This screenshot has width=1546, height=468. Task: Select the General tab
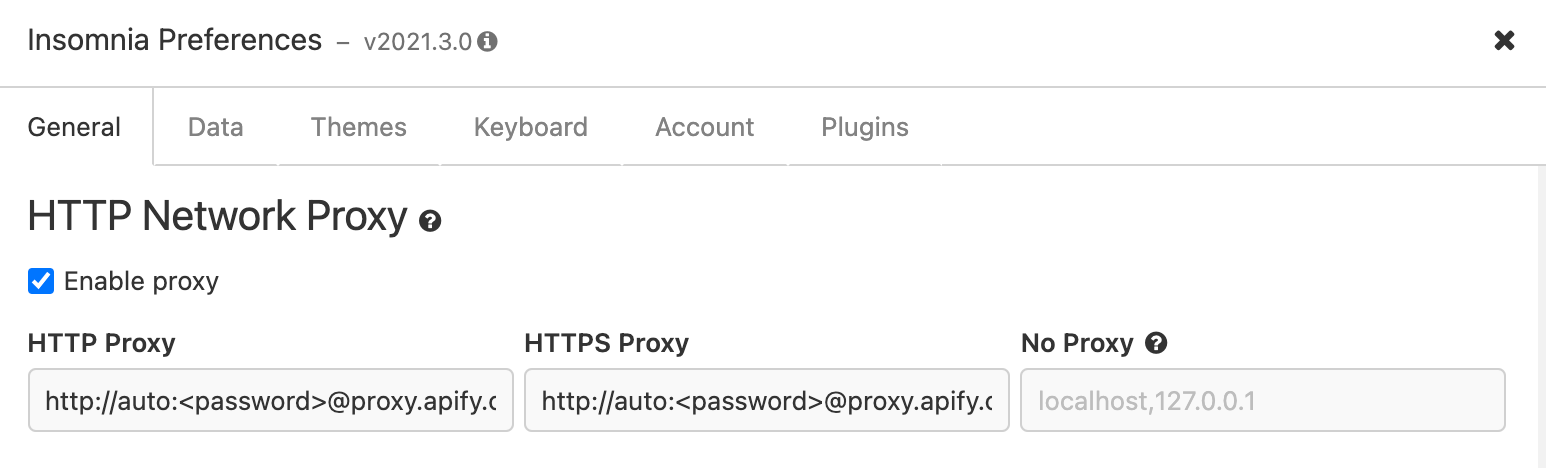tap(75, 127)
